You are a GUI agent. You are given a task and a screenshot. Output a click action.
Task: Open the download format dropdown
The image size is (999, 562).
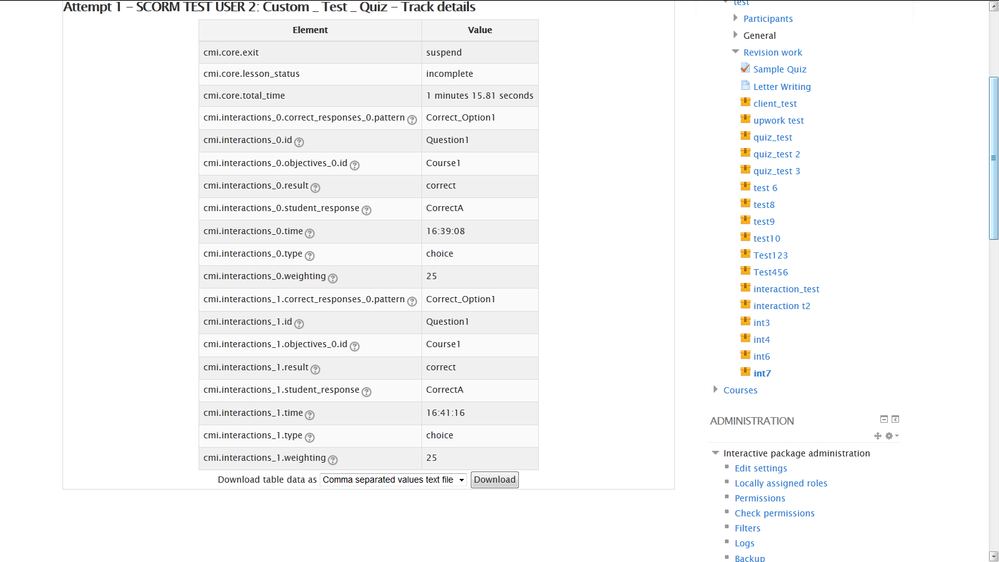click(x=393, y=480)
